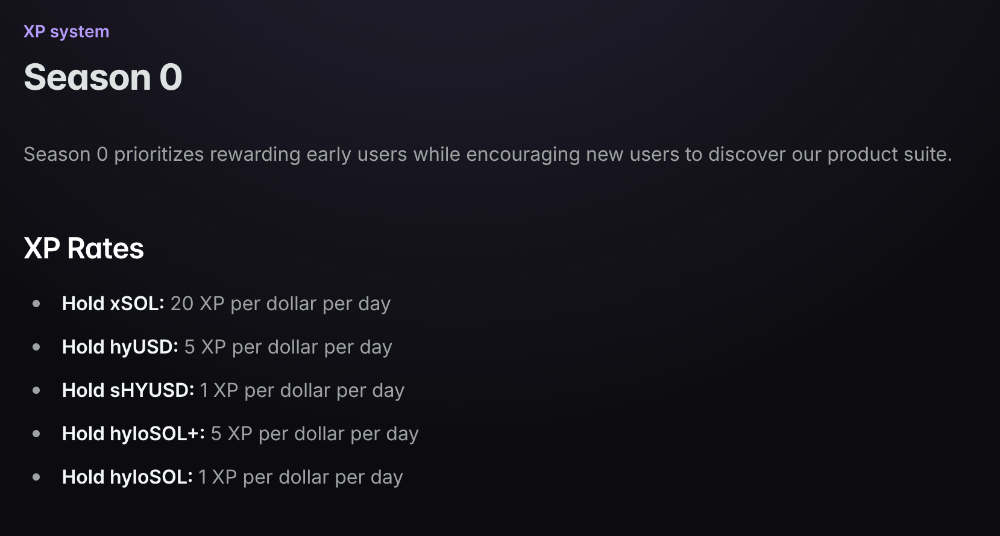Click the bullet point beside Hold hyloSOL+
The width and height of the screenshot is (1000, 536).
tap(37, 434)
